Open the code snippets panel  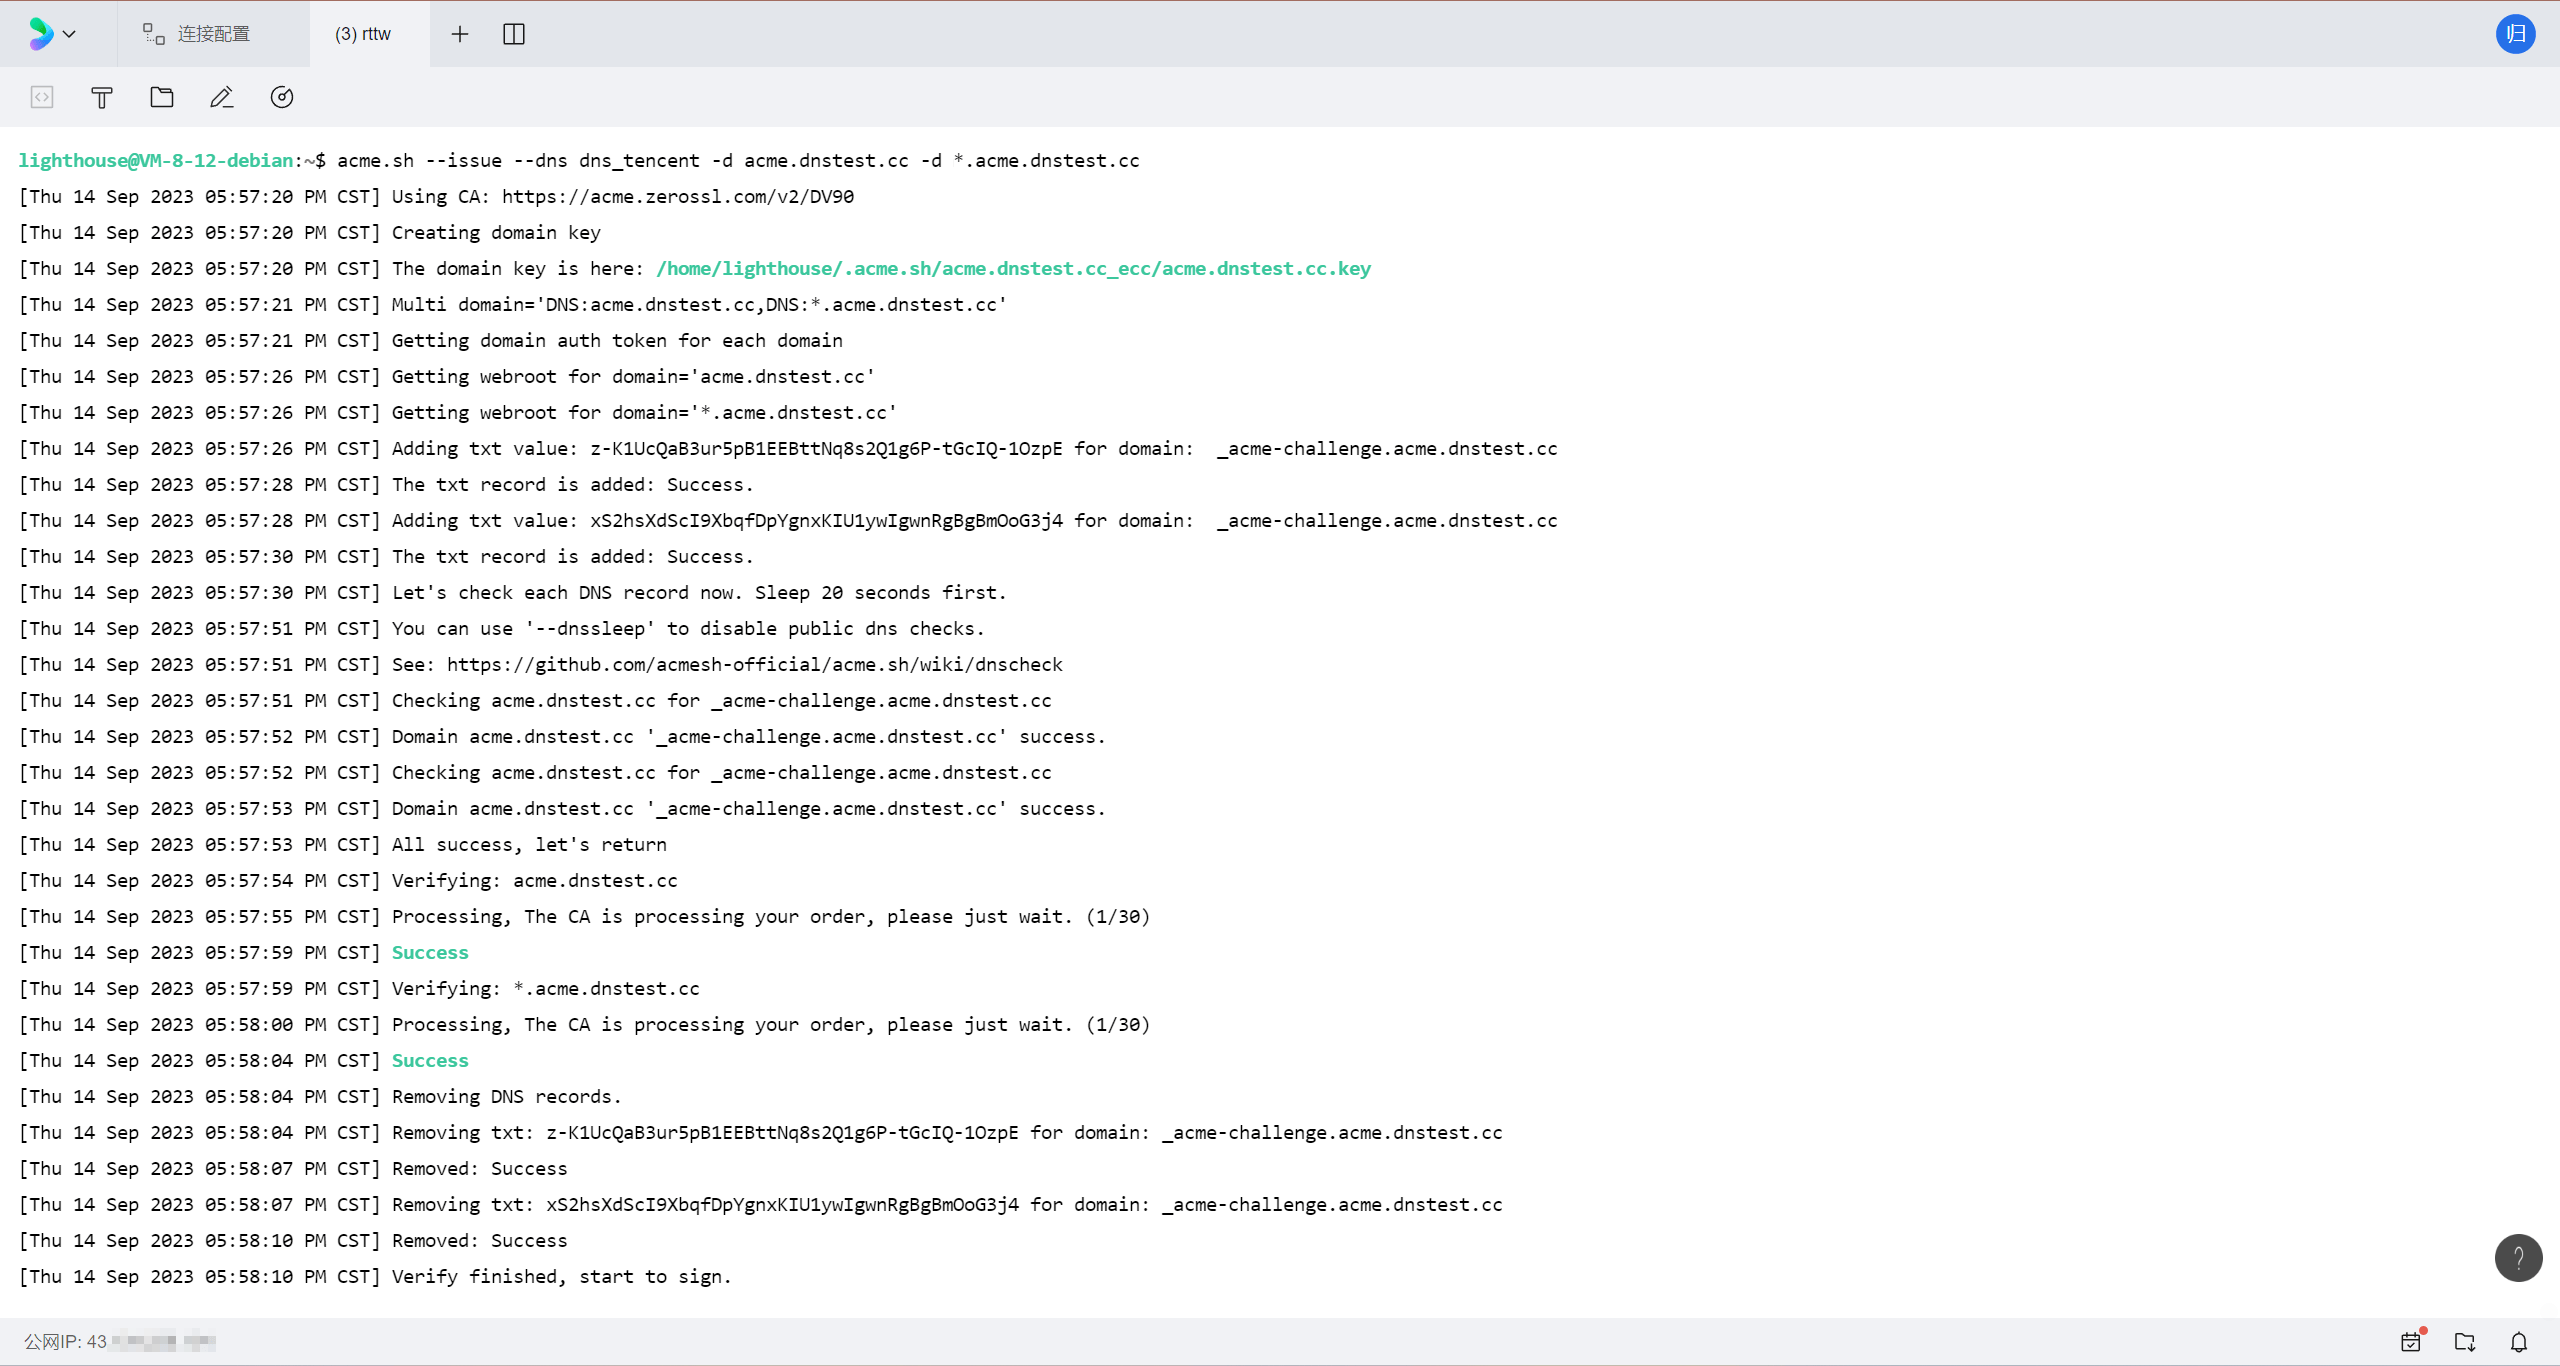tap(42, 97)
